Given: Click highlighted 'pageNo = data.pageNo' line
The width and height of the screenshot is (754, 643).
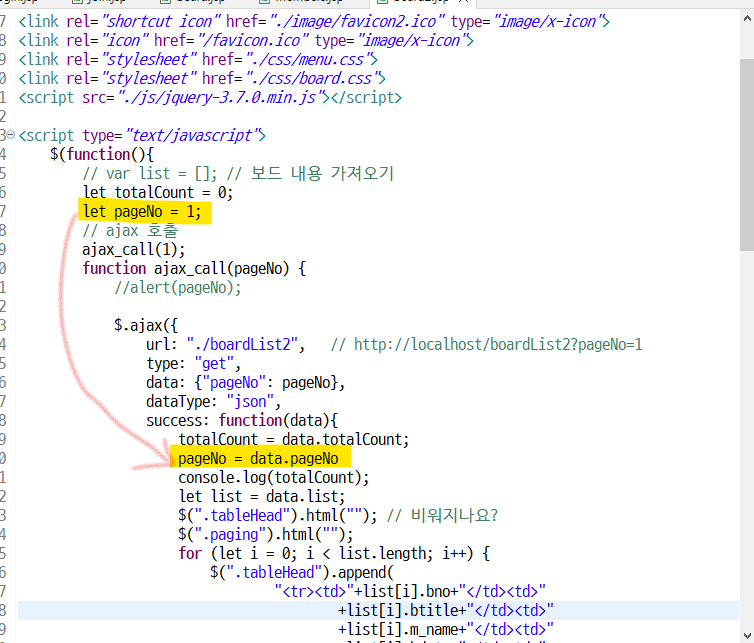Looking at the screenshot, I should tap(258, 459).
